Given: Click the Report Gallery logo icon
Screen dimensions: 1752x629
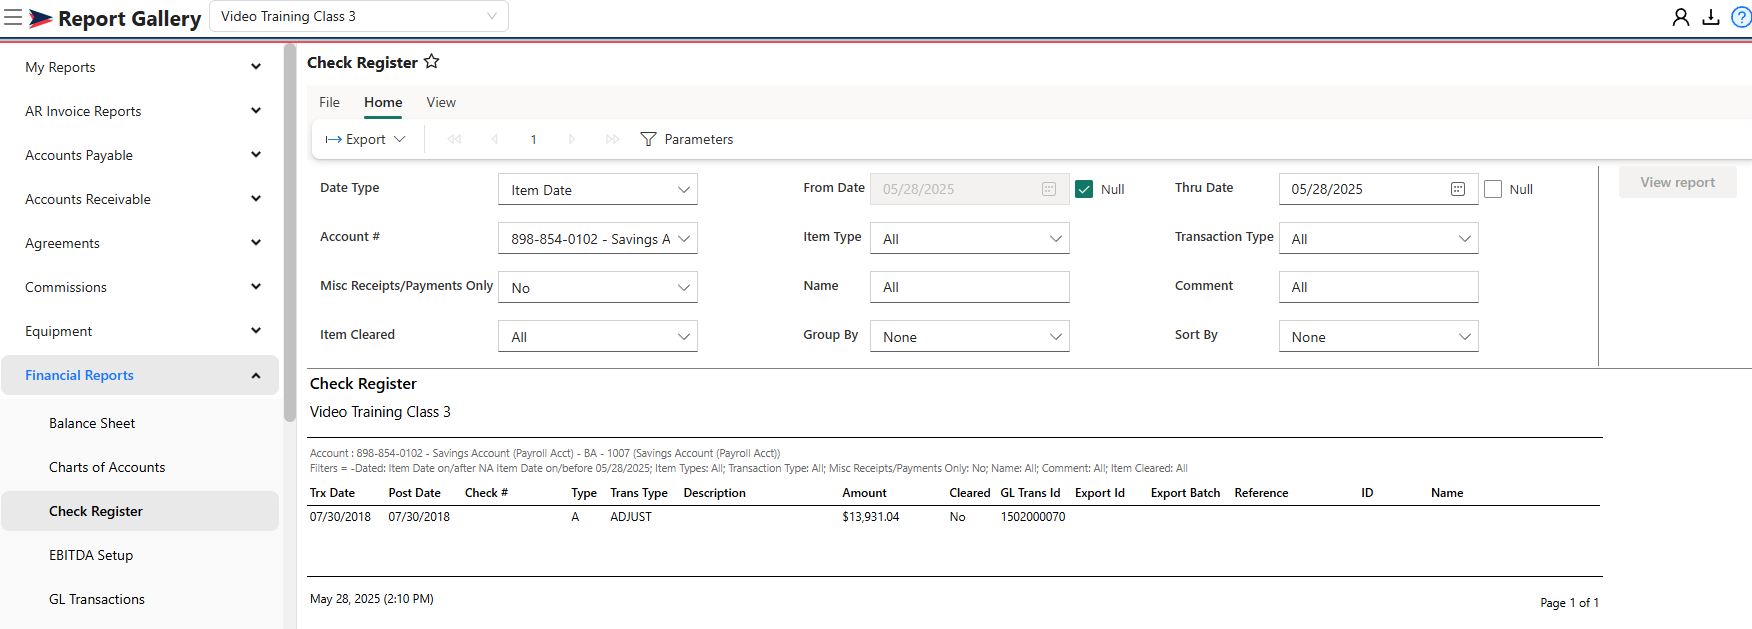Looking at the screenshot, I should [41, 18].
